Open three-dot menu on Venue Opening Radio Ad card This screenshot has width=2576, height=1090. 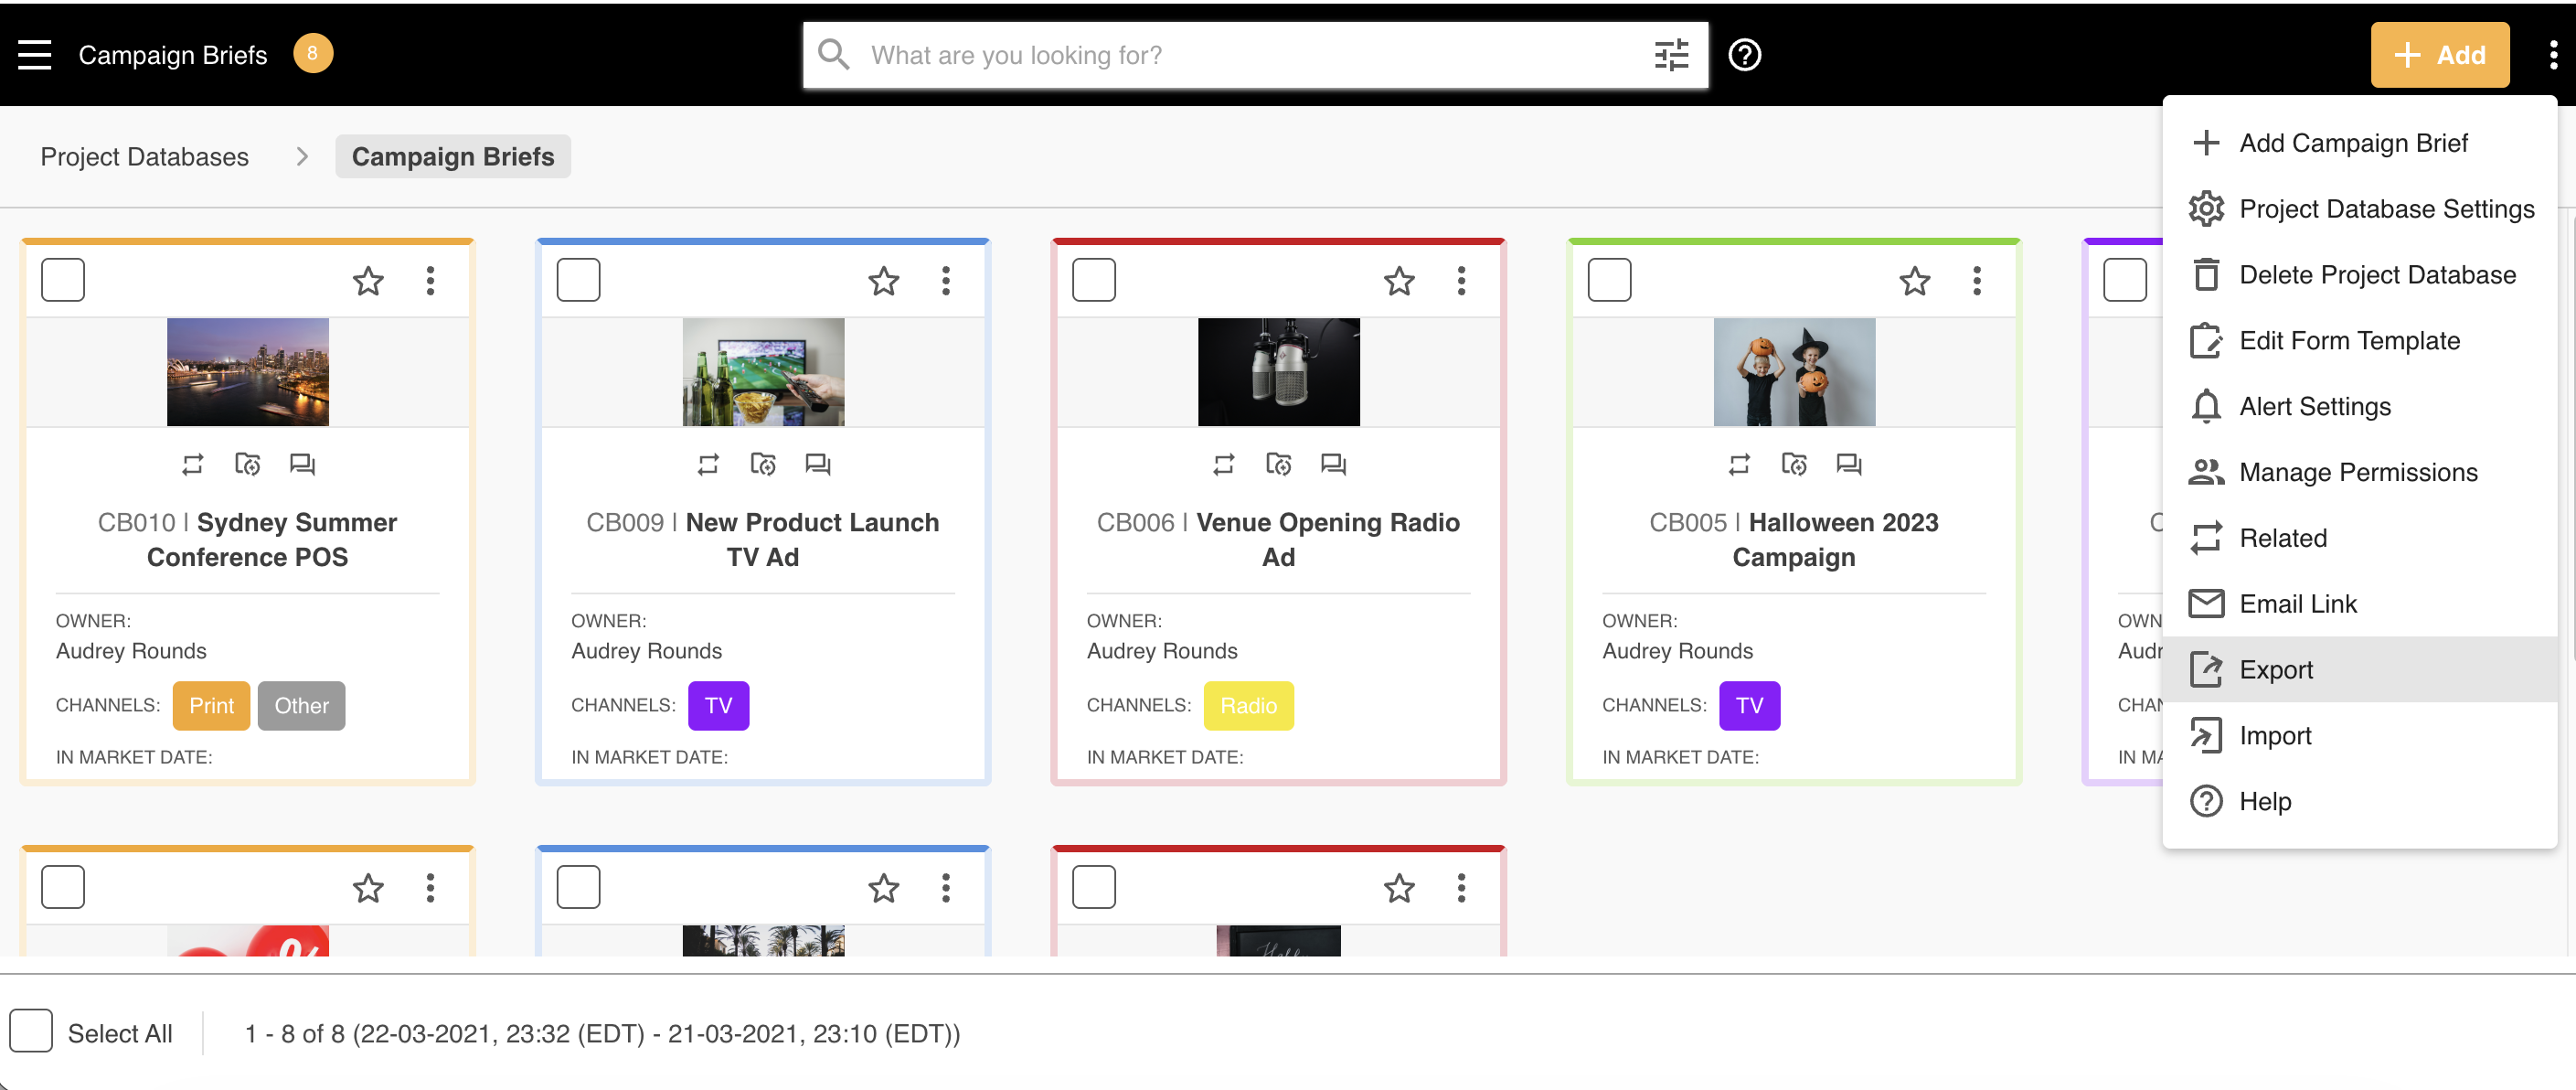1461,281
